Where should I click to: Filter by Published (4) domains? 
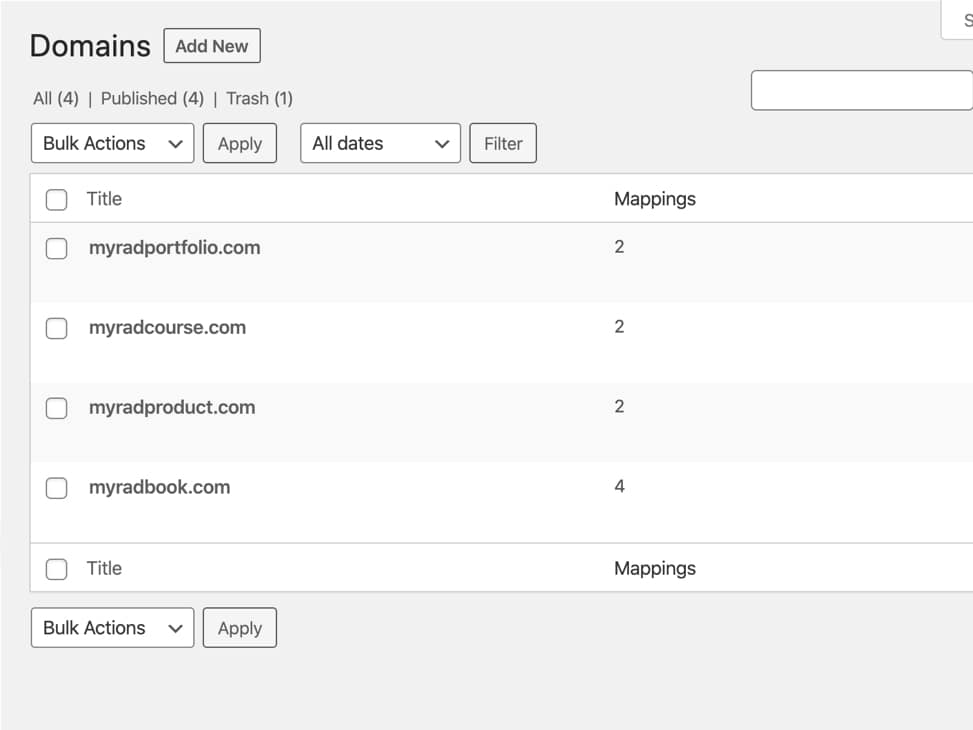click(x=152, y=98)
